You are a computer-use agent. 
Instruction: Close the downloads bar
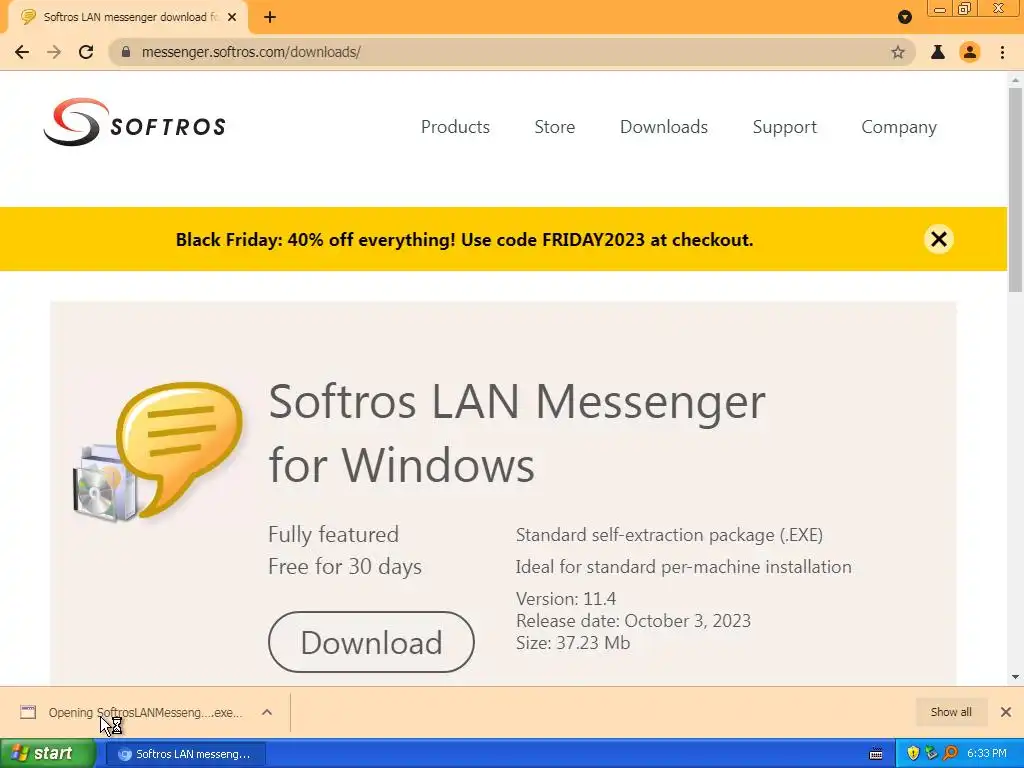tap(1006, 712)
